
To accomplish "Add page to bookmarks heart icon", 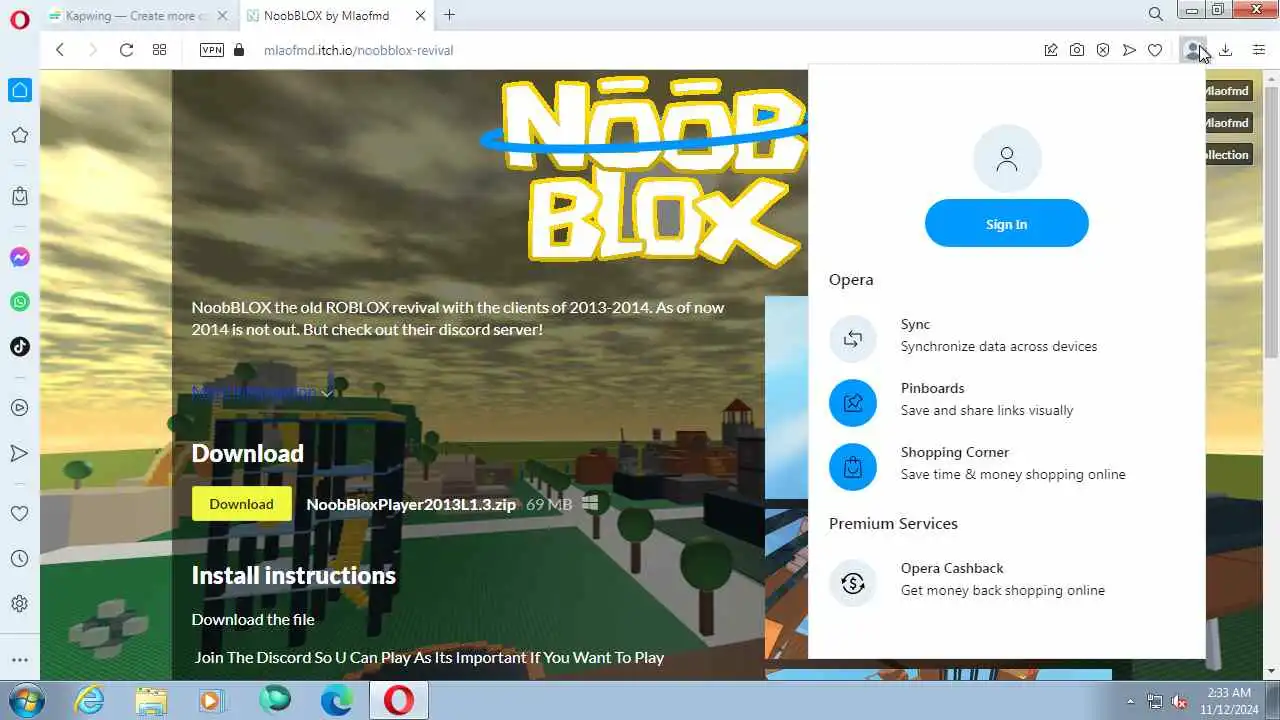I will click(1155, 50).
